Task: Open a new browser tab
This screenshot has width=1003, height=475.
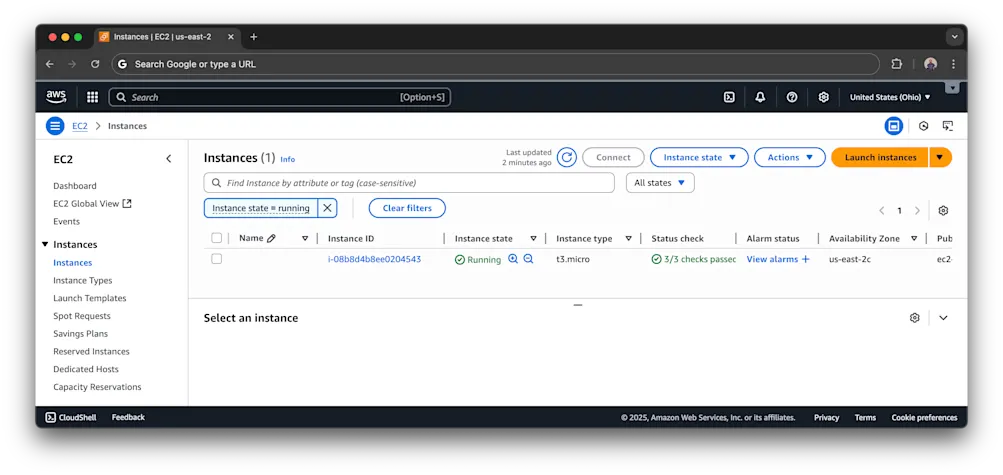Action: point(253,37)
